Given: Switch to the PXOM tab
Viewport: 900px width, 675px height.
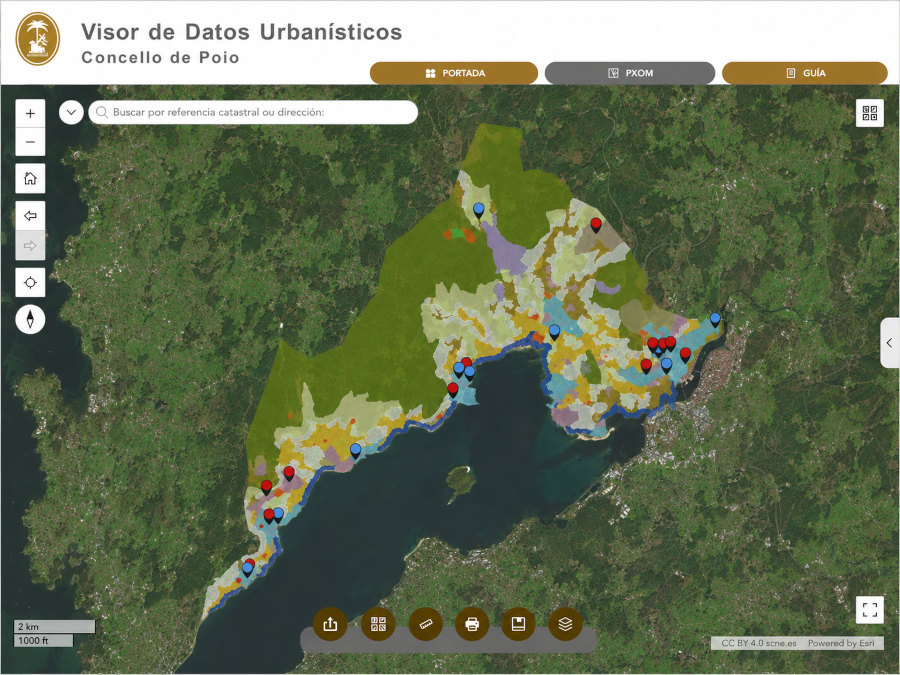Looking at the screenshot, I should click(x=630, y=73).
